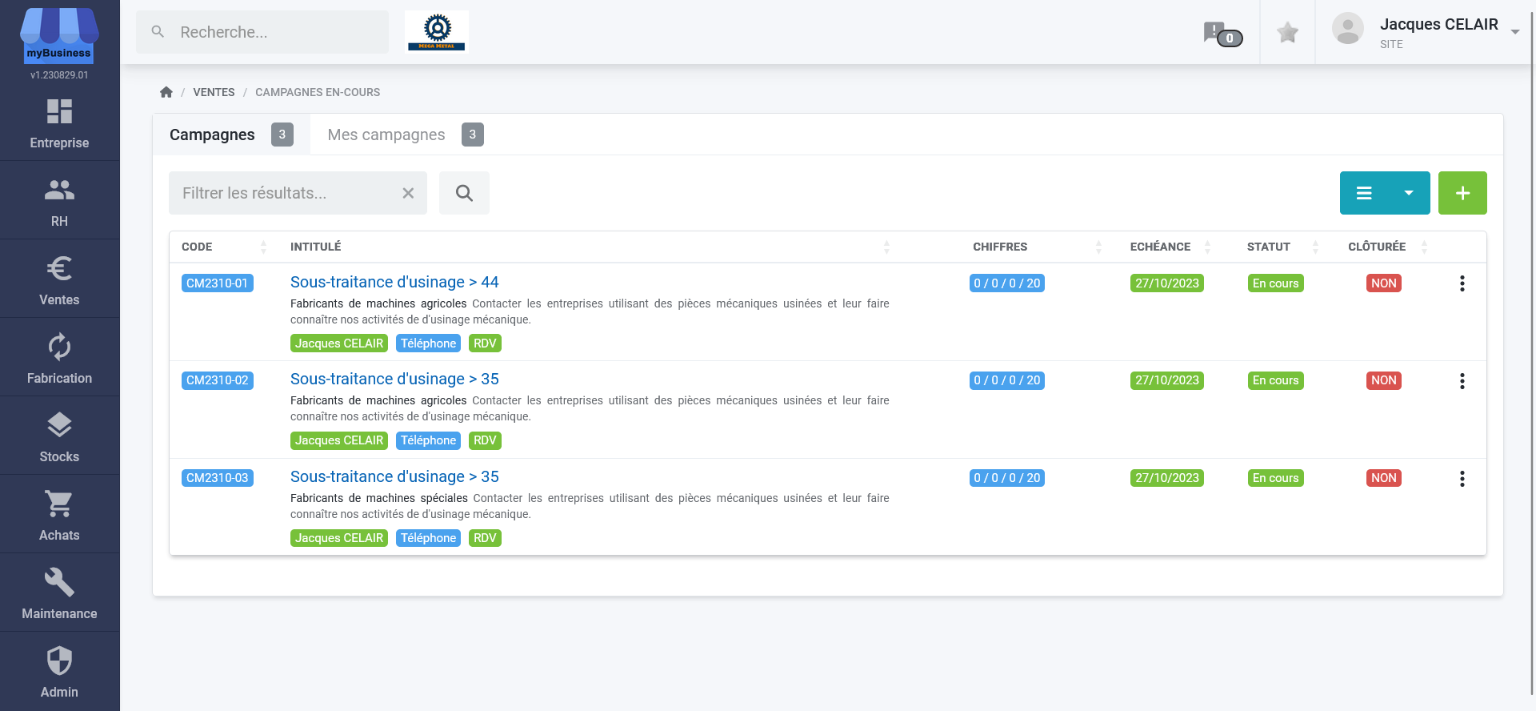Screen dimensions: 1536x711
Task: Click the Campagnes en-cours breadcrumb
Action: pyautogui.click(x=318, y=92)
